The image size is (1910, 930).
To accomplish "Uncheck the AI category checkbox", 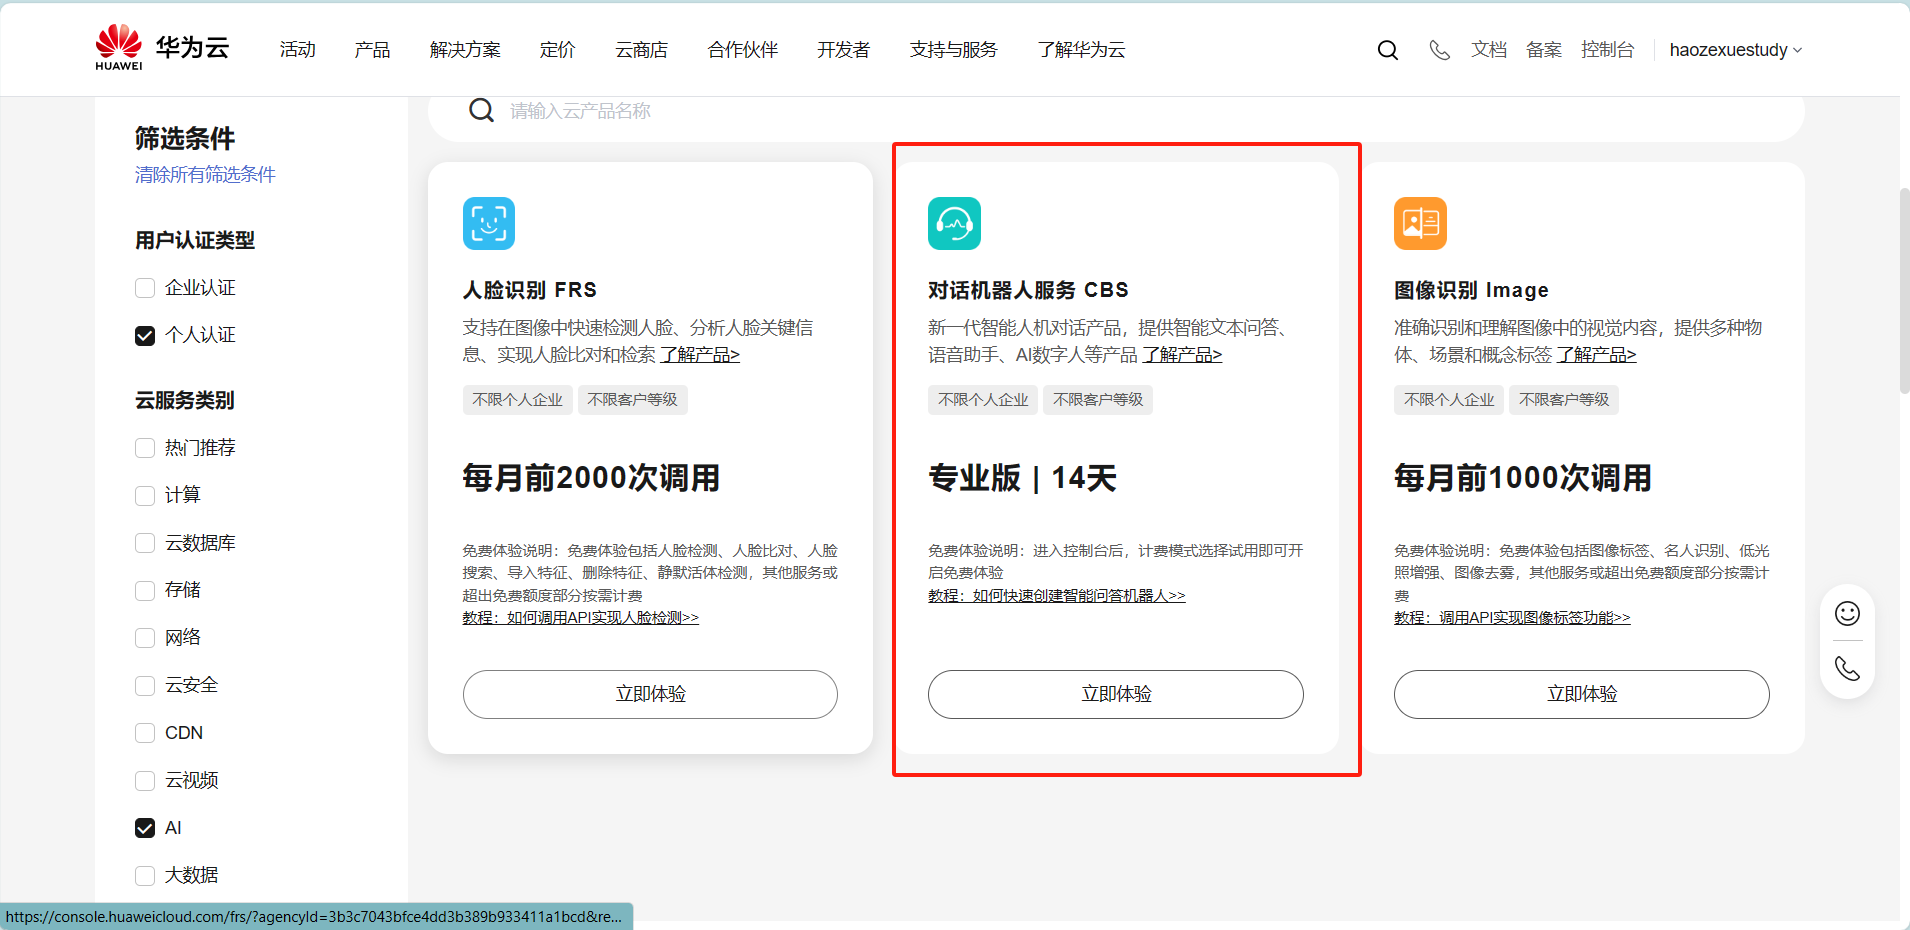I will click(145, 828).
